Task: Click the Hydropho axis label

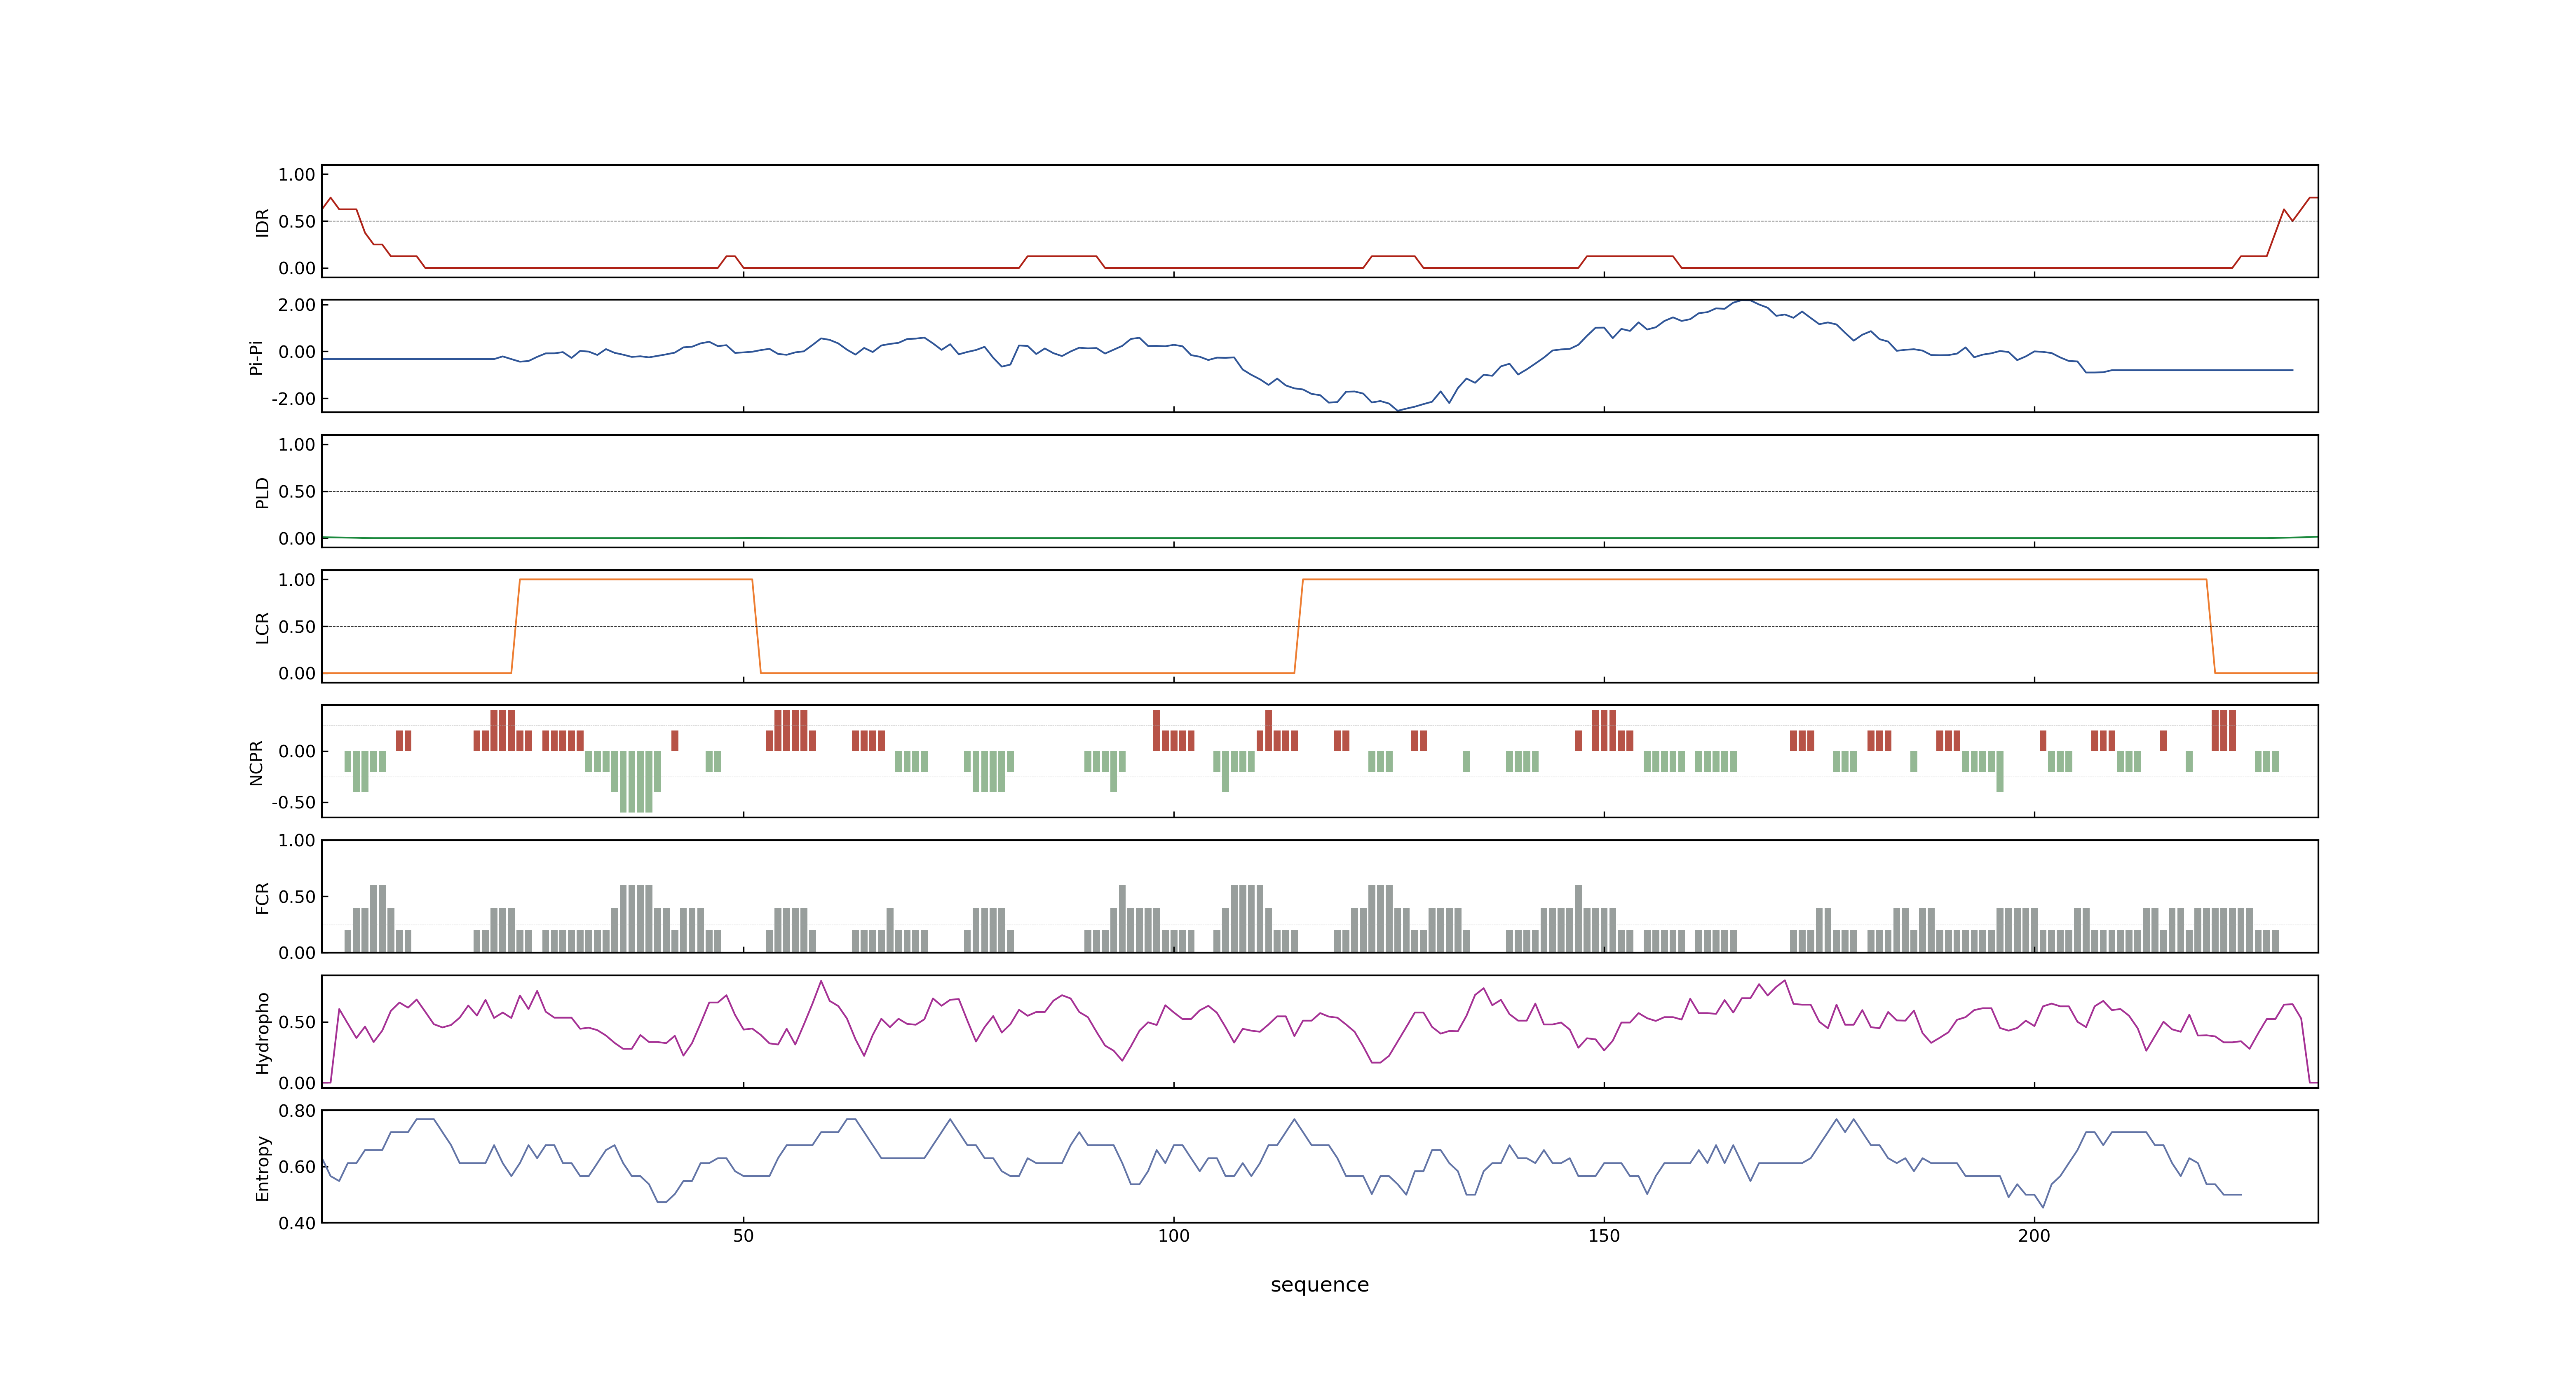Action: tap(262, 1033)
